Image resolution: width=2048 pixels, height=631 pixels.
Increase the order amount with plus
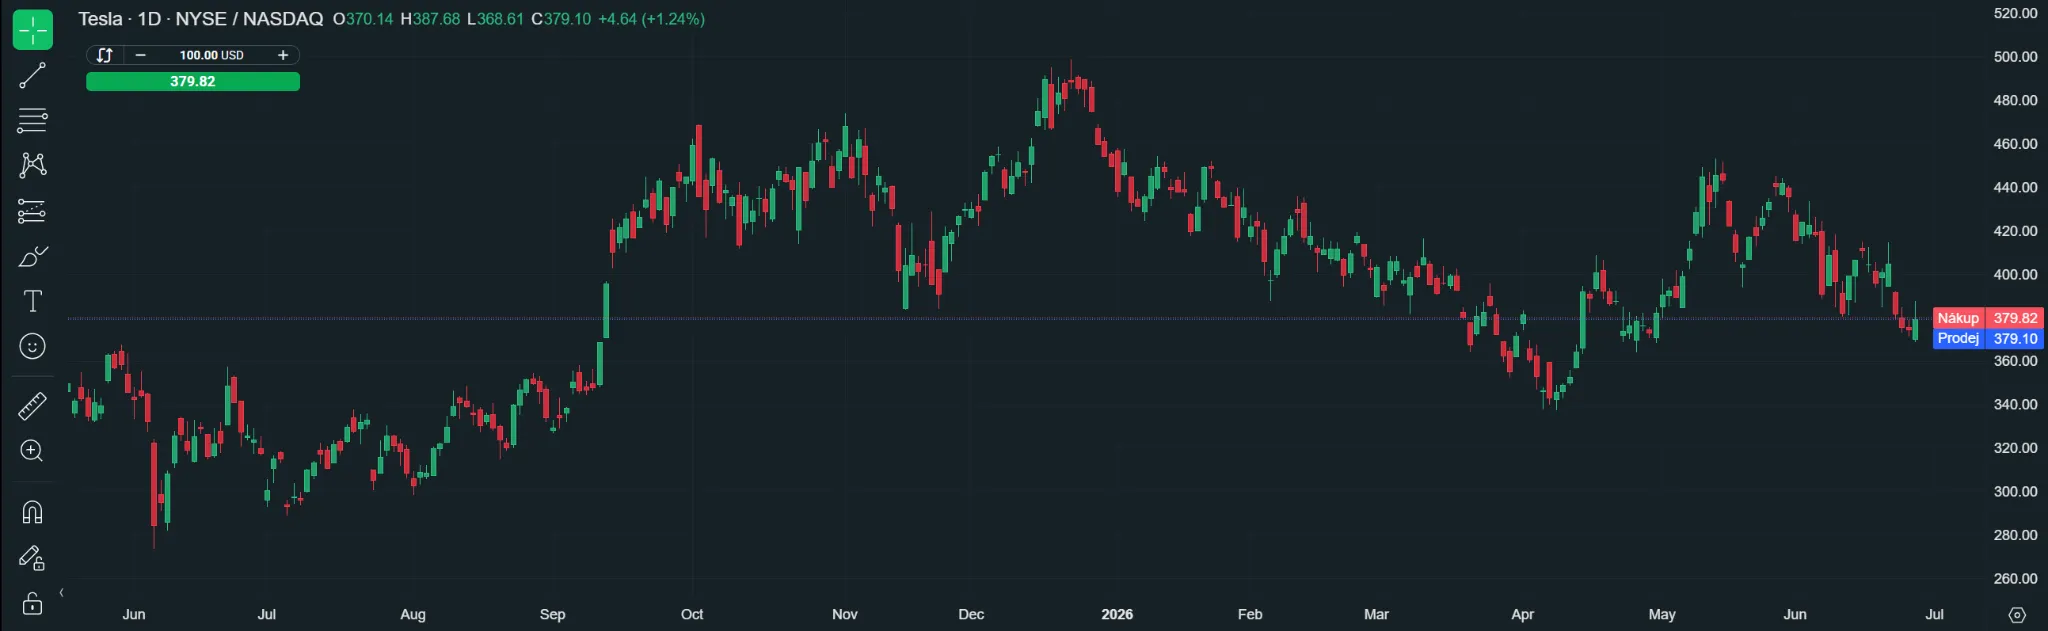tap(283, 55)
